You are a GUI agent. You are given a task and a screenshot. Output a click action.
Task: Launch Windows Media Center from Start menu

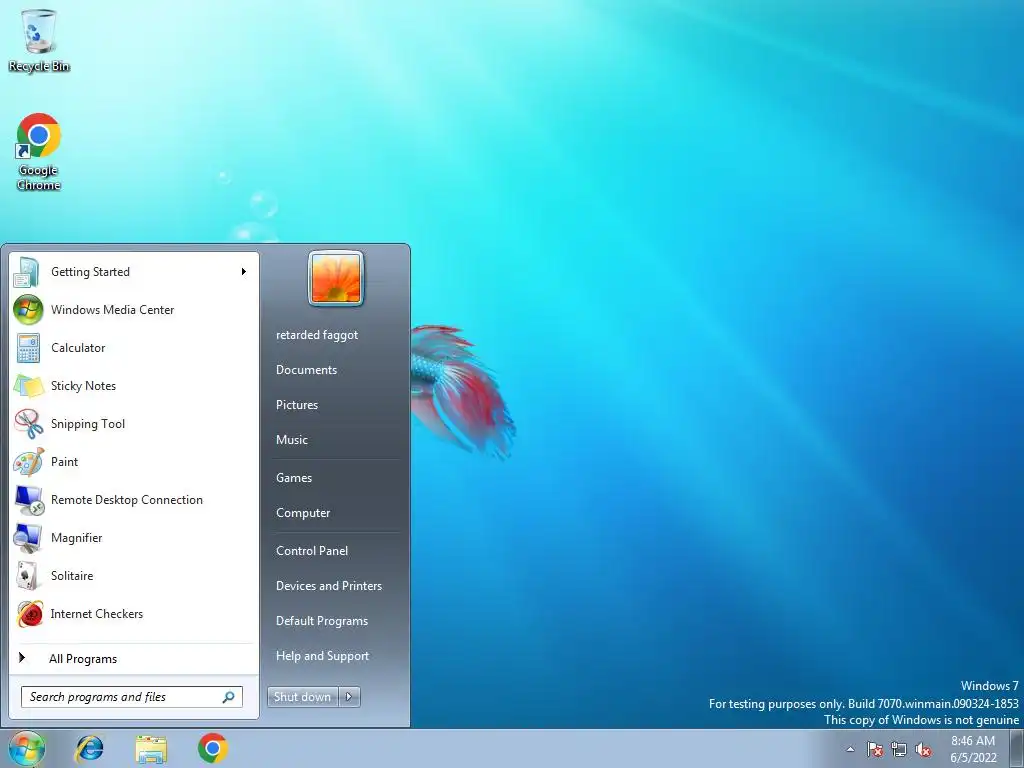click(134, 310)
